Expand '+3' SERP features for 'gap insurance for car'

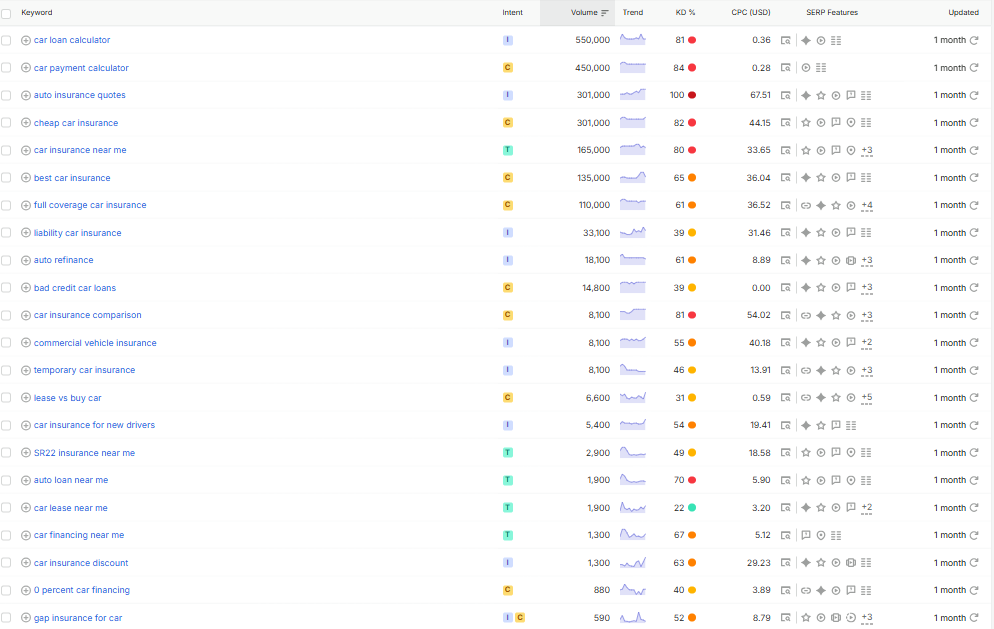tap(867, 618)
